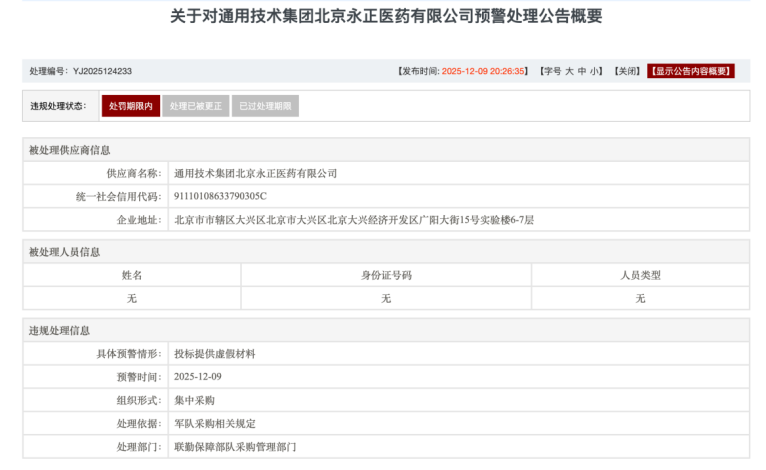766x470 pixels.
Task: Click the processing number YJ2025124233
Action: coord(102,71)
